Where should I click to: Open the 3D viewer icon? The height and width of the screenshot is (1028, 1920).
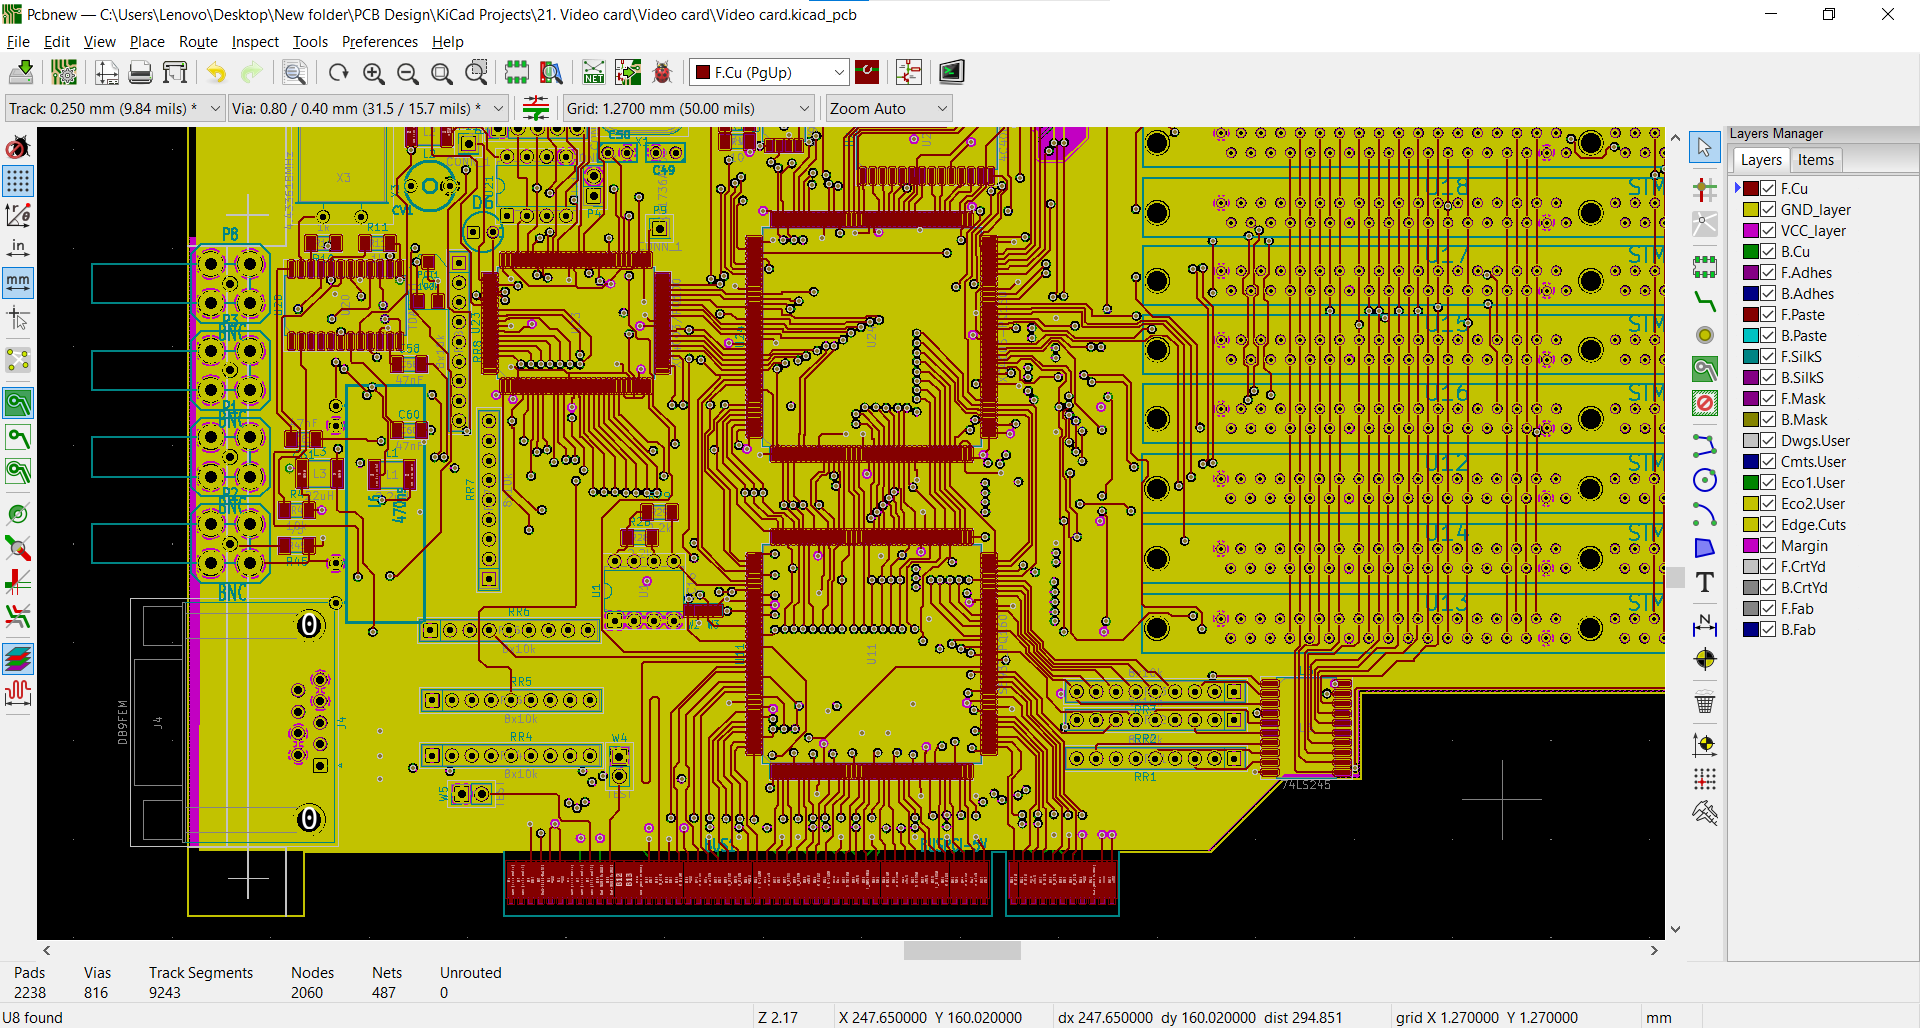point(951,72)
